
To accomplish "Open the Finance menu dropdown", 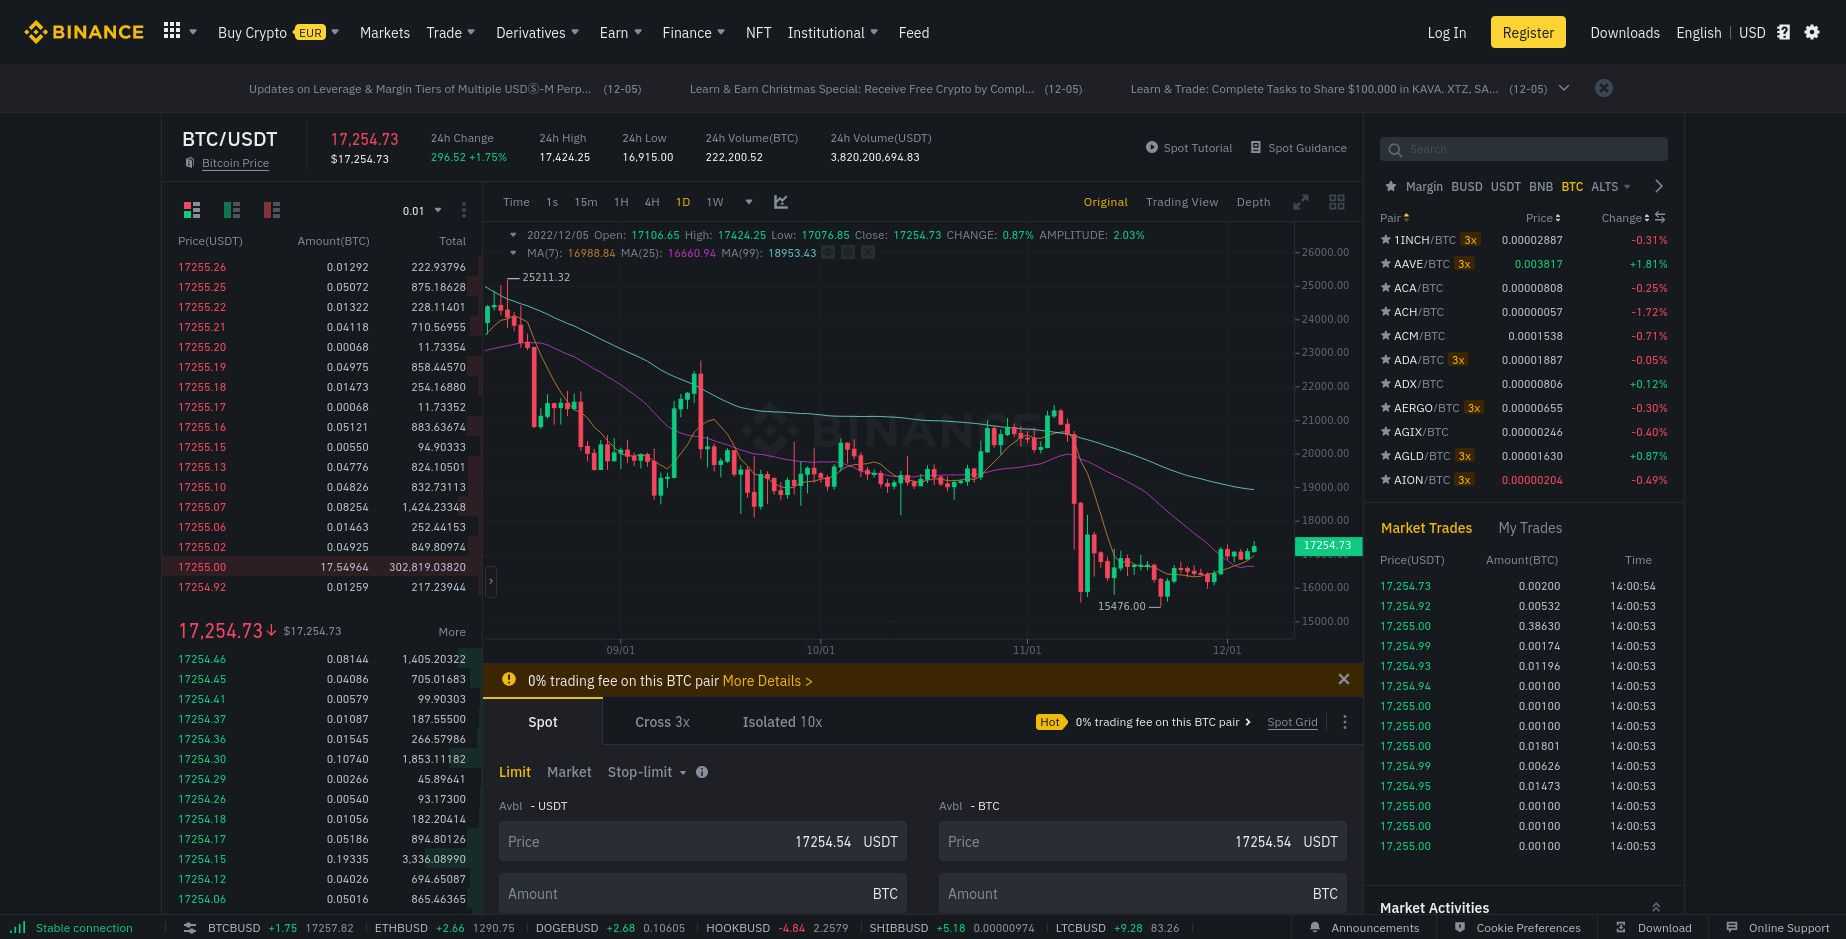I will pos(694,32).
